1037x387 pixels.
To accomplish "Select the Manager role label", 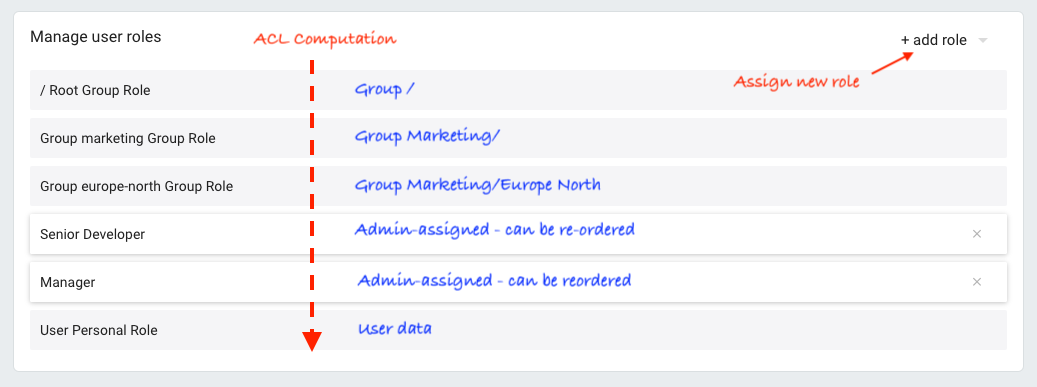I will coord(67,282).
